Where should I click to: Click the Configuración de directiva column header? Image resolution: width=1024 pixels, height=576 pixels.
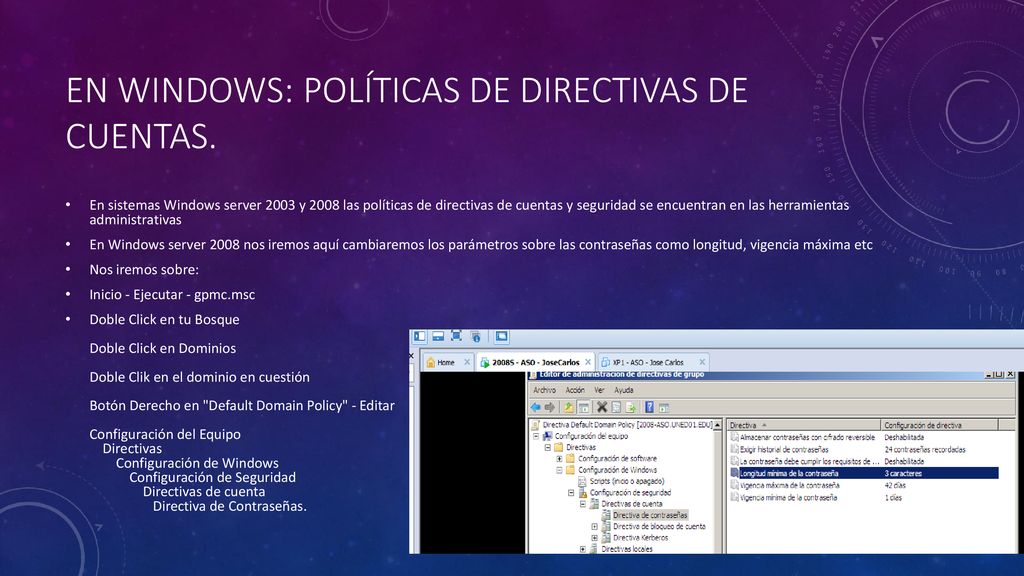pyautogui.click(x=940, y=425)
